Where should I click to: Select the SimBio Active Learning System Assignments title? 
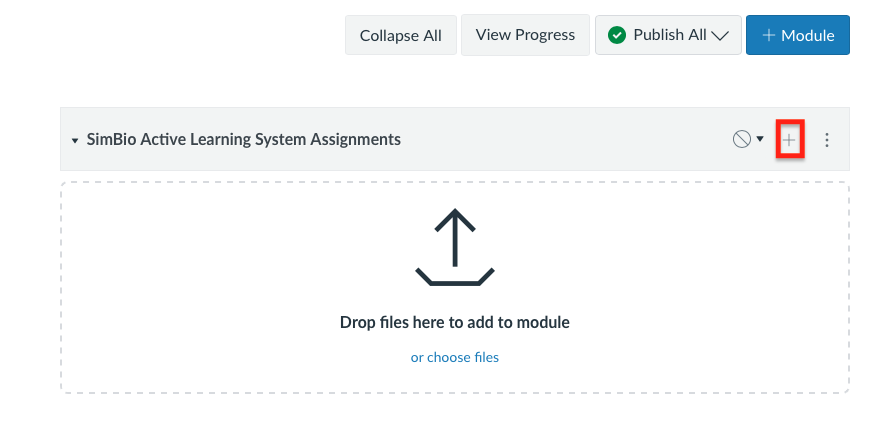click(x=243, y=140)
